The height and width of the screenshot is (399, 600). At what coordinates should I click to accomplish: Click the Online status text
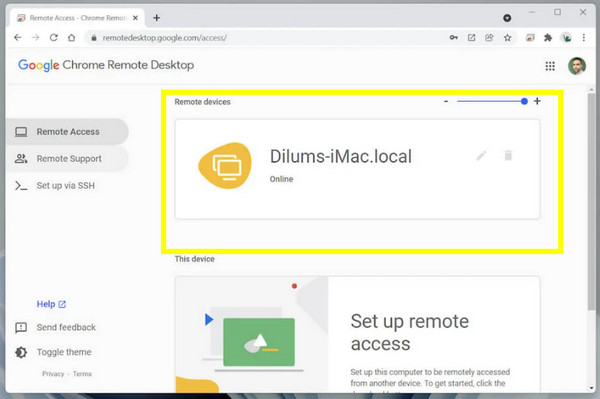[x=281, y=179]
